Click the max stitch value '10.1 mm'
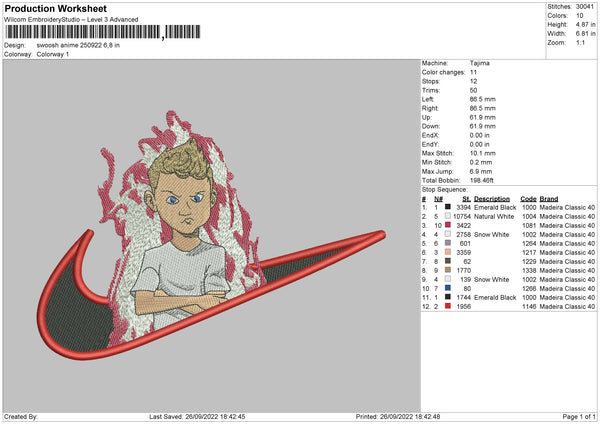 click(483, 153)
